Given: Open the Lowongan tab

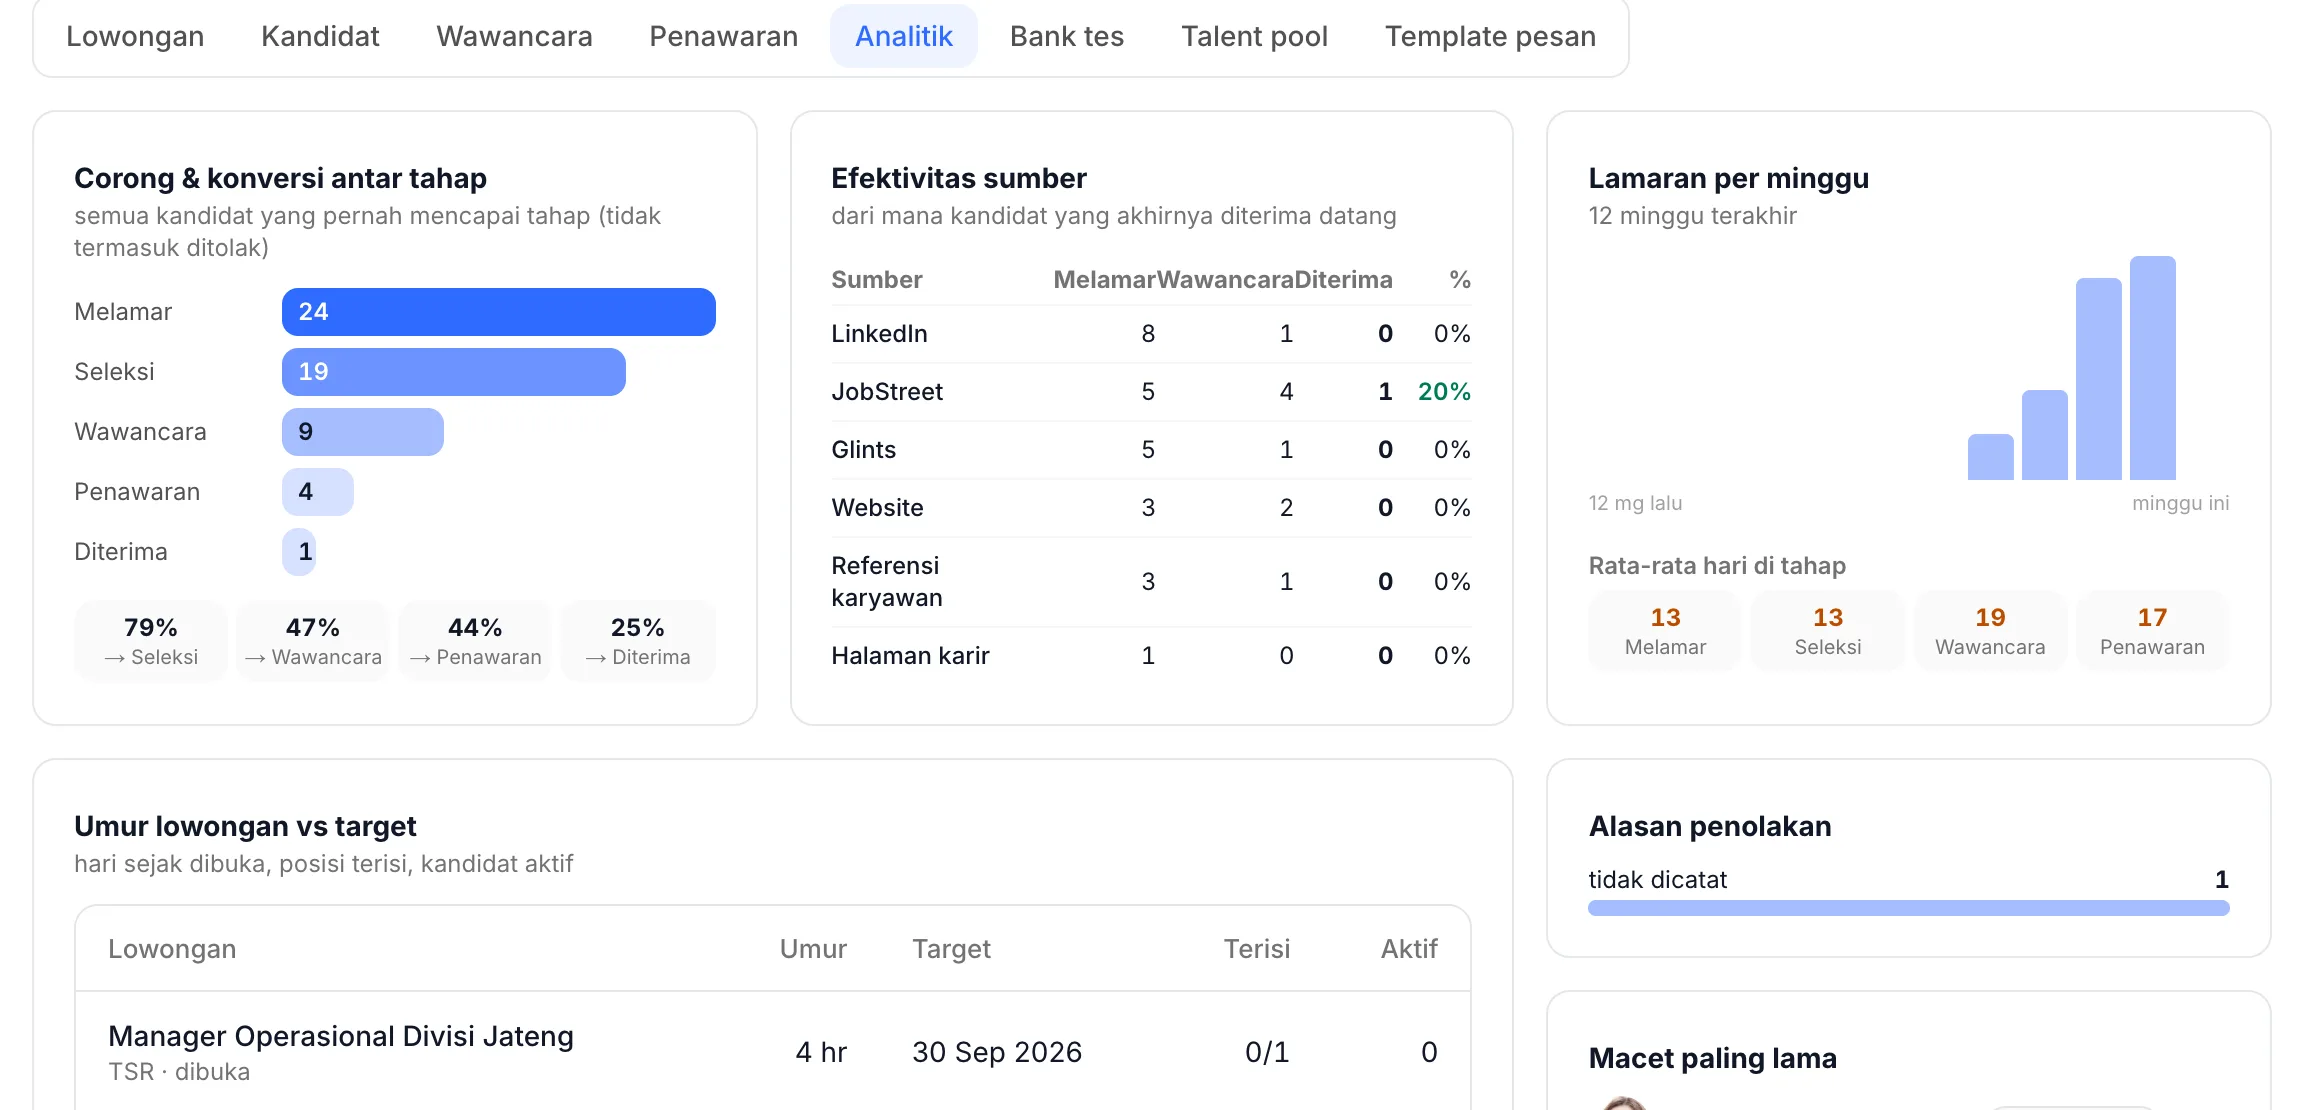Looking at the screenshot, I should (x=135, y=36).
